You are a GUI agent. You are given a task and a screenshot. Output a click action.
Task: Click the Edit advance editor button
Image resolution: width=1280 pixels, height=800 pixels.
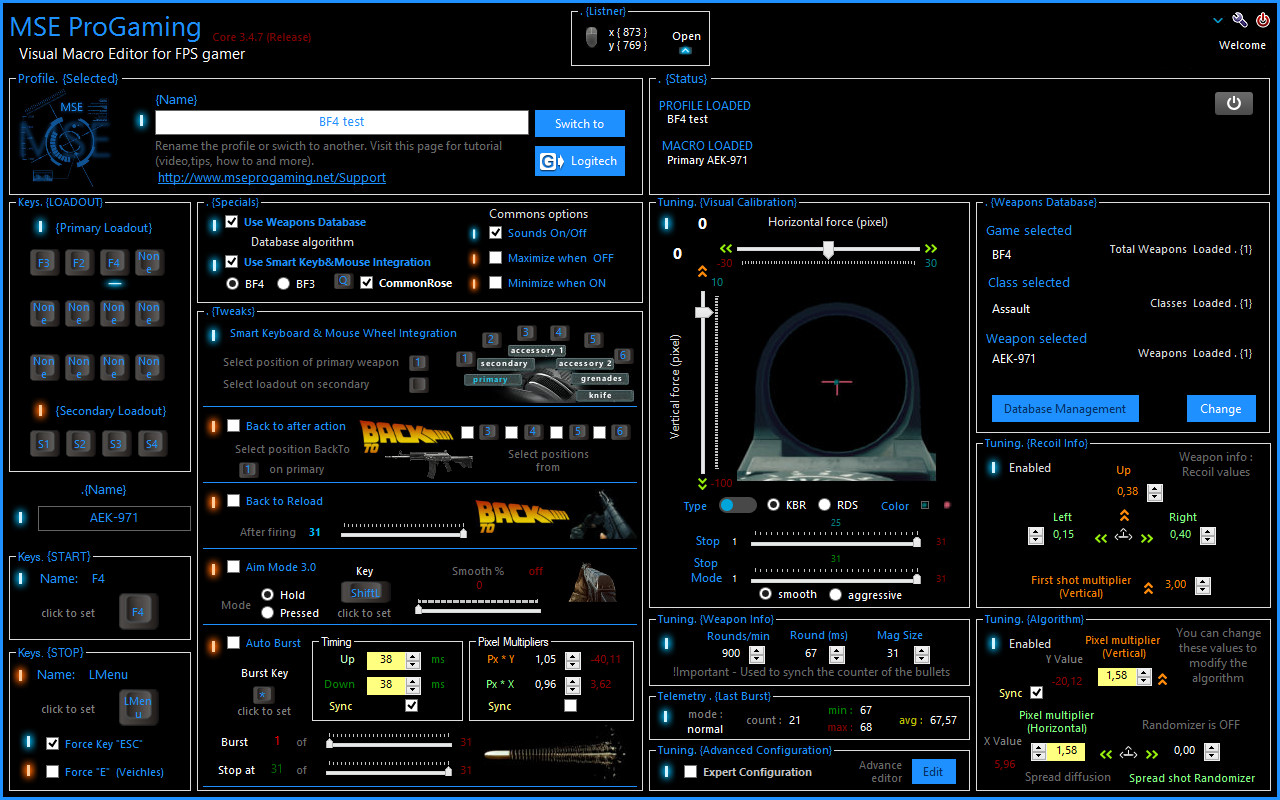[933, 771]
